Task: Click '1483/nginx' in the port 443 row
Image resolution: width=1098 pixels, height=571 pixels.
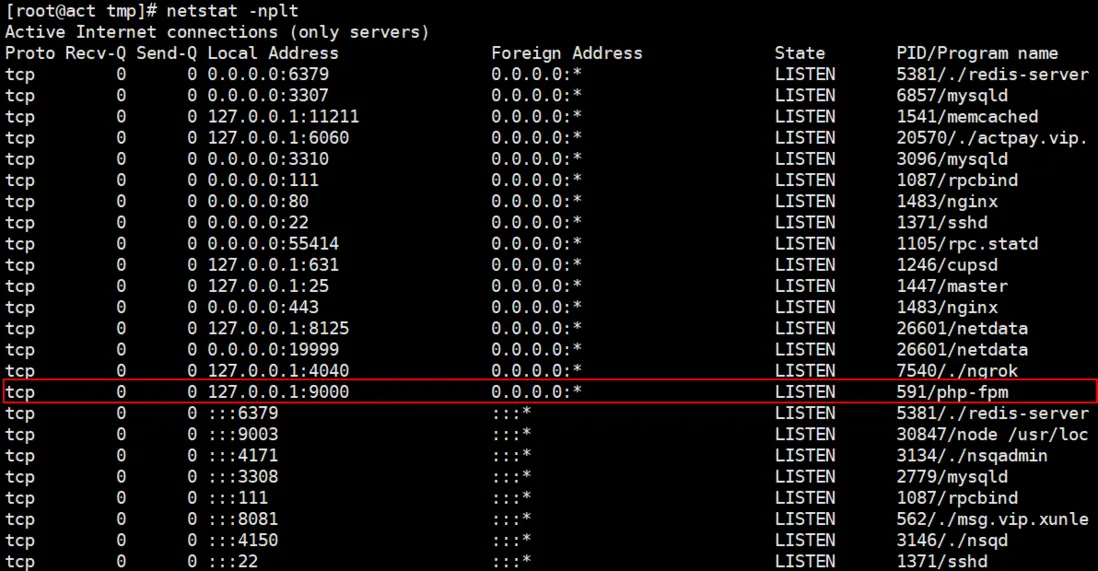Action: click(x=947, y=307)
